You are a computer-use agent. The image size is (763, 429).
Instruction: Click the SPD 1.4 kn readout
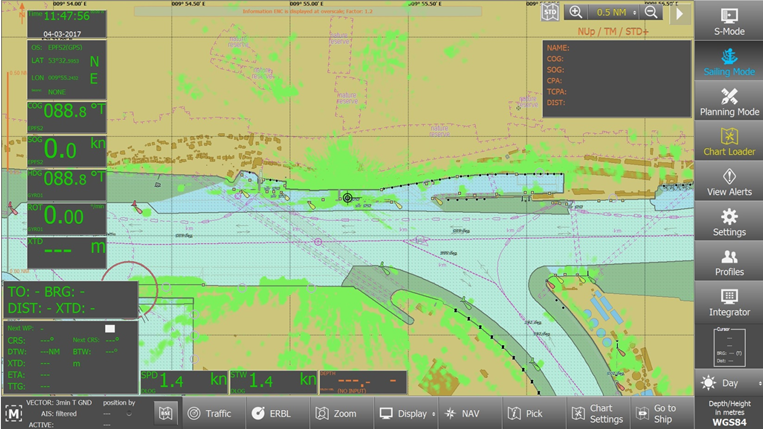[184, 382]
